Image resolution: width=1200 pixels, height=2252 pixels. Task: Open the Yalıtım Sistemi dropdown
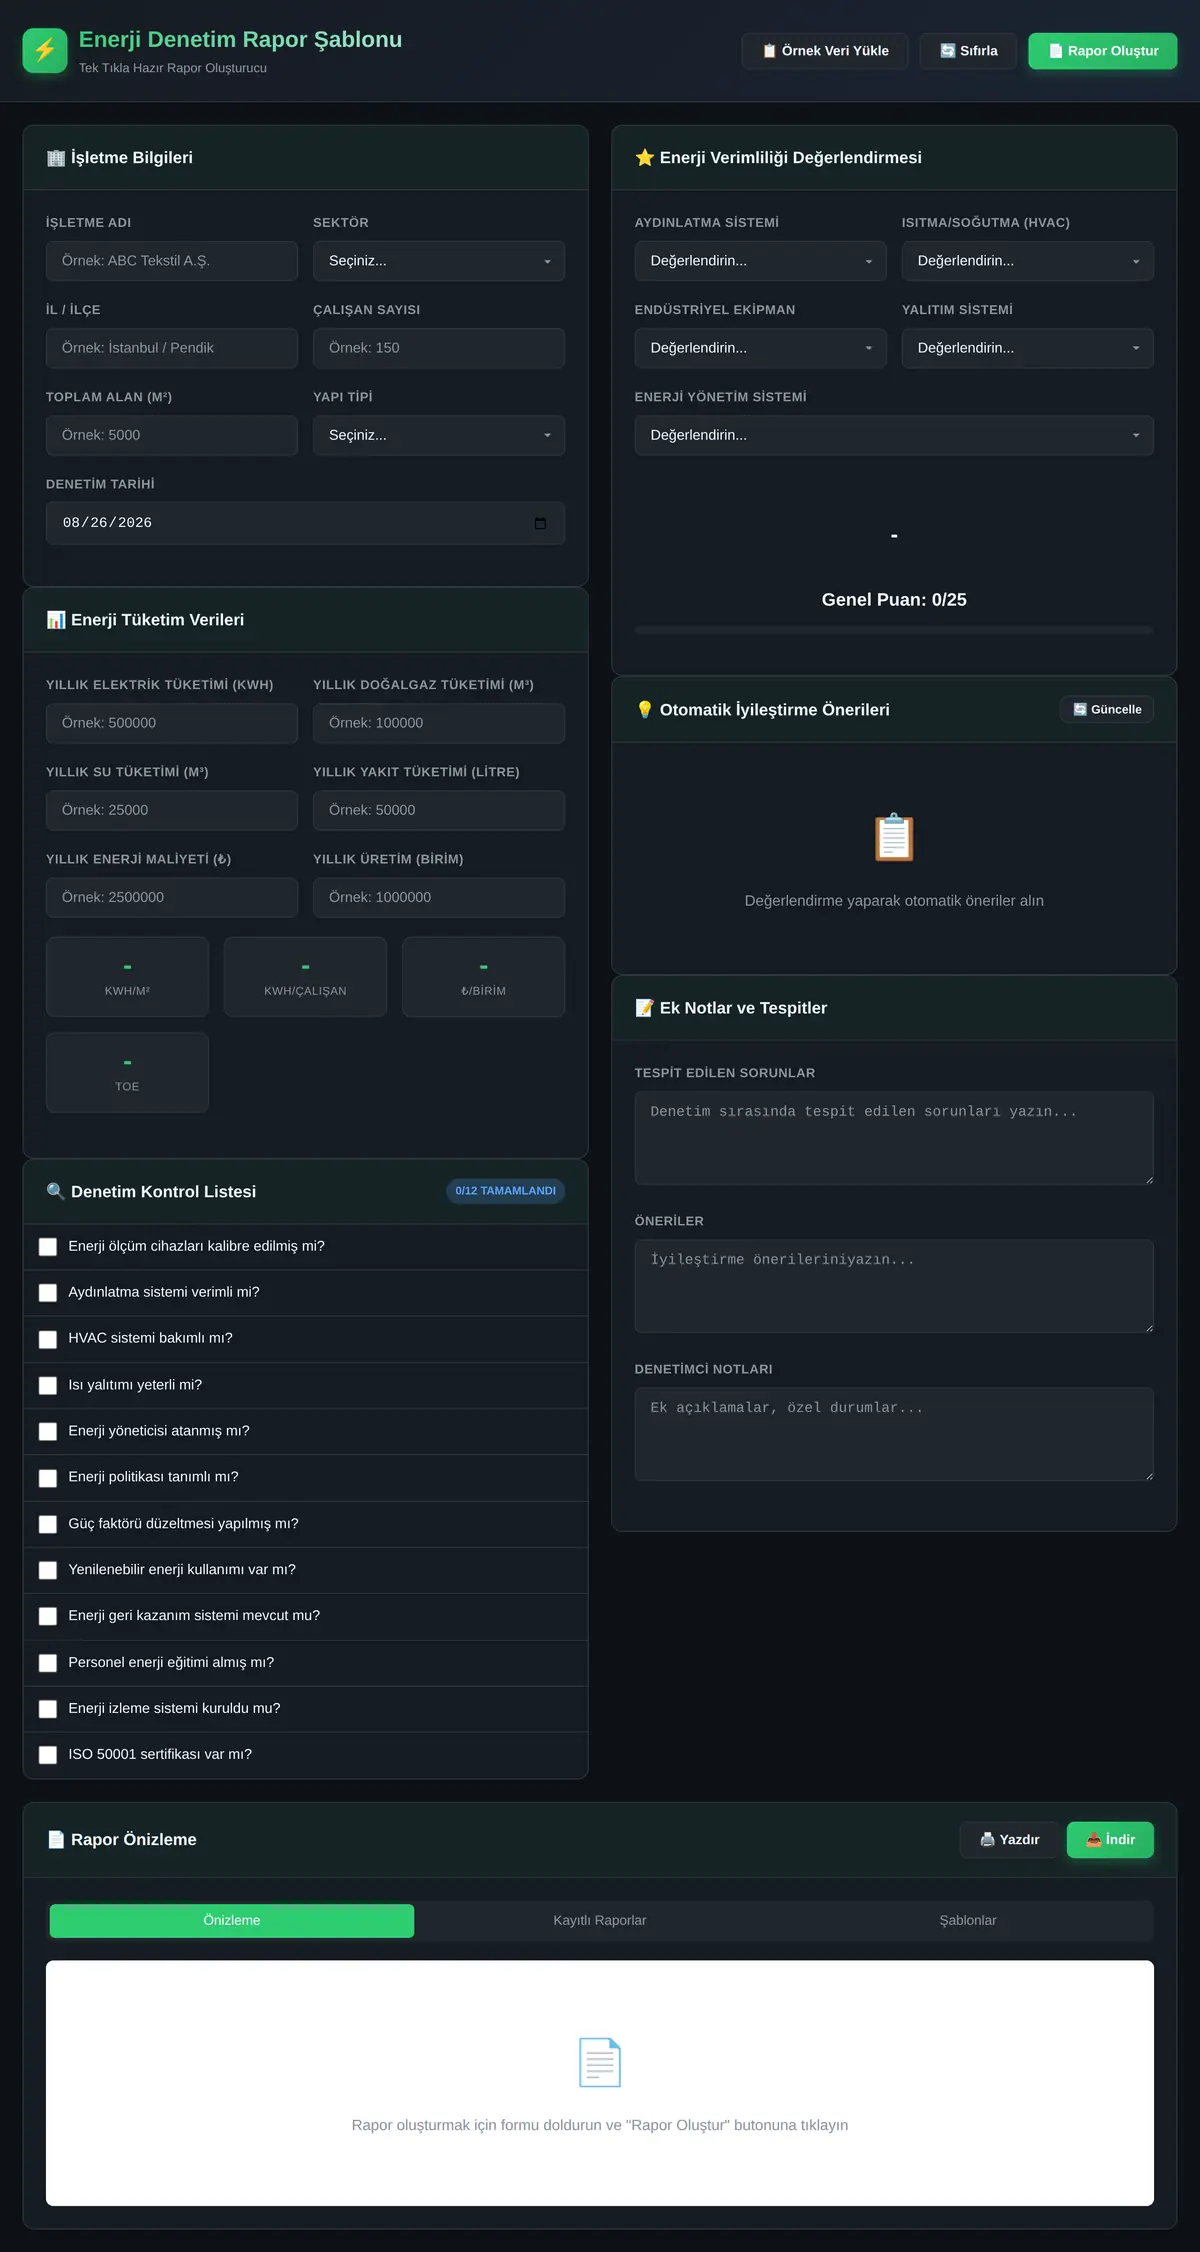click(1027, 348)
